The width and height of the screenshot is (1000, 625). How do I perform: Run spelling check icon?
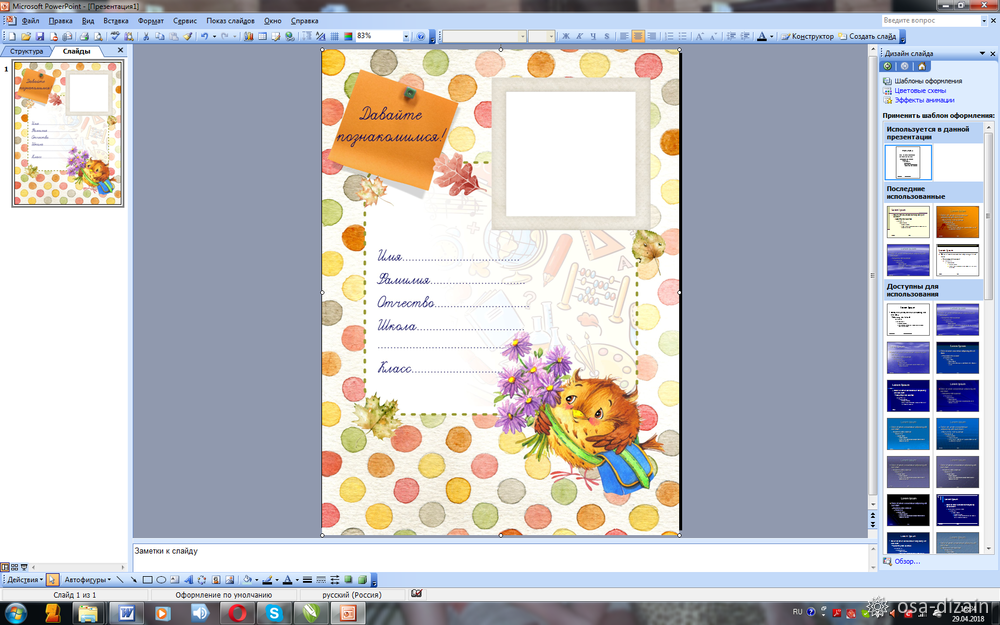pyautogui.click(x=115, y=36)
